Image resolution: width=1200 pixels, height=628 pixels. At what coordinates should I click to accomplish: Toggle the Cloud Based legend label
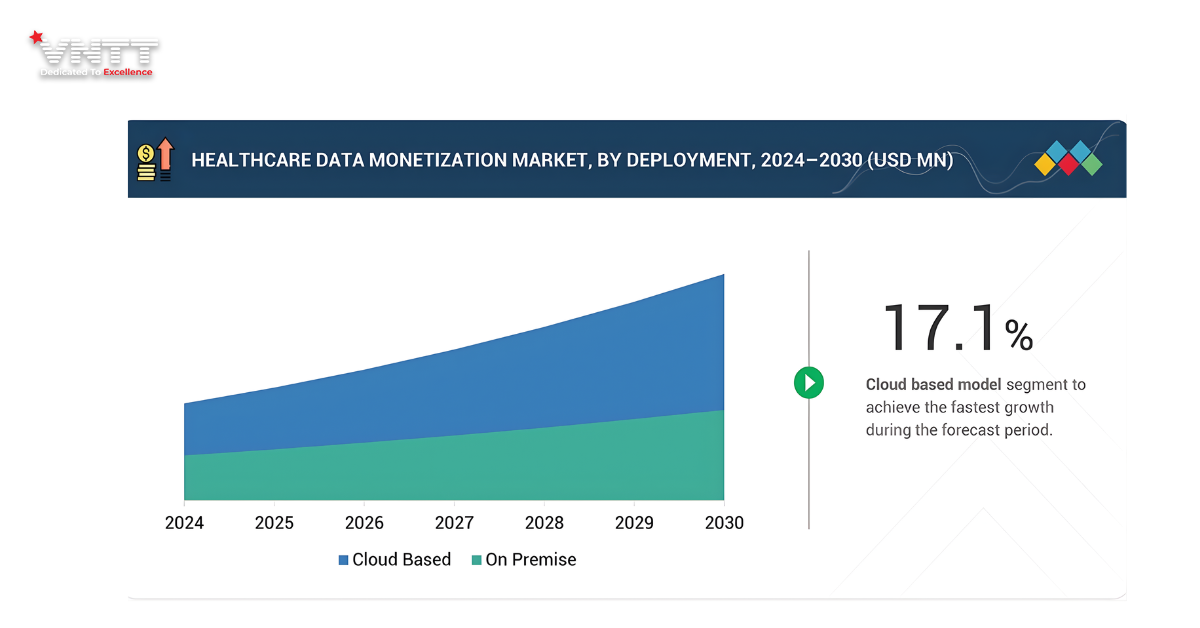401,560
